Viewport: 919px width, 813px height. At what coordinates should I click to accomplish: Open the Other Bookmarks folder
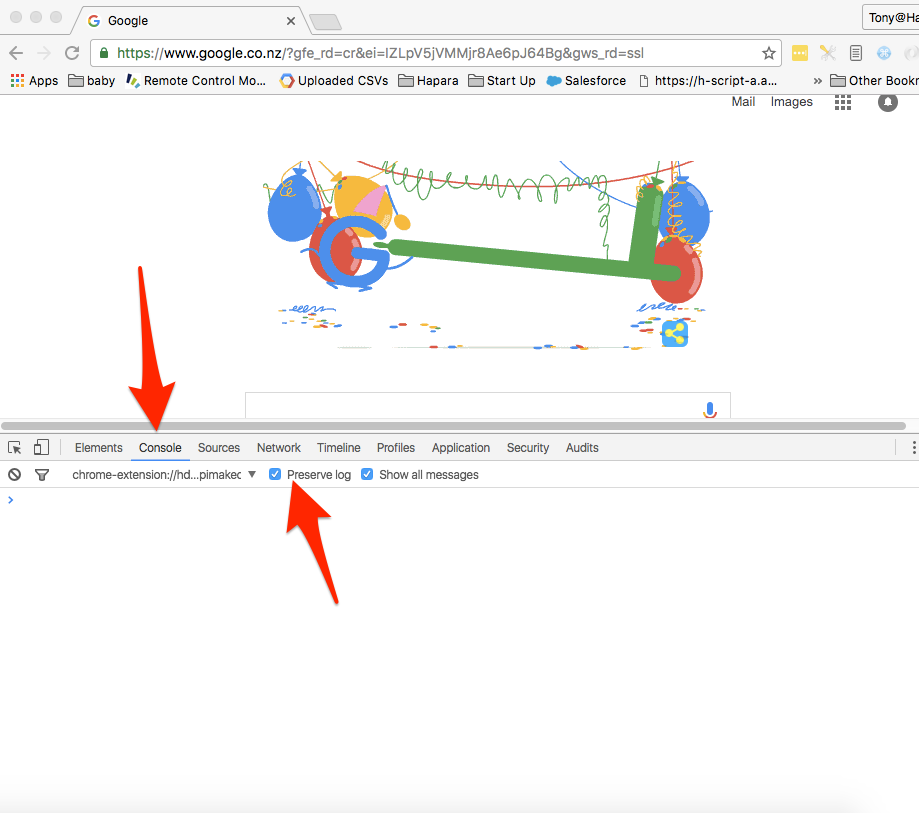(x=874, y=81)
